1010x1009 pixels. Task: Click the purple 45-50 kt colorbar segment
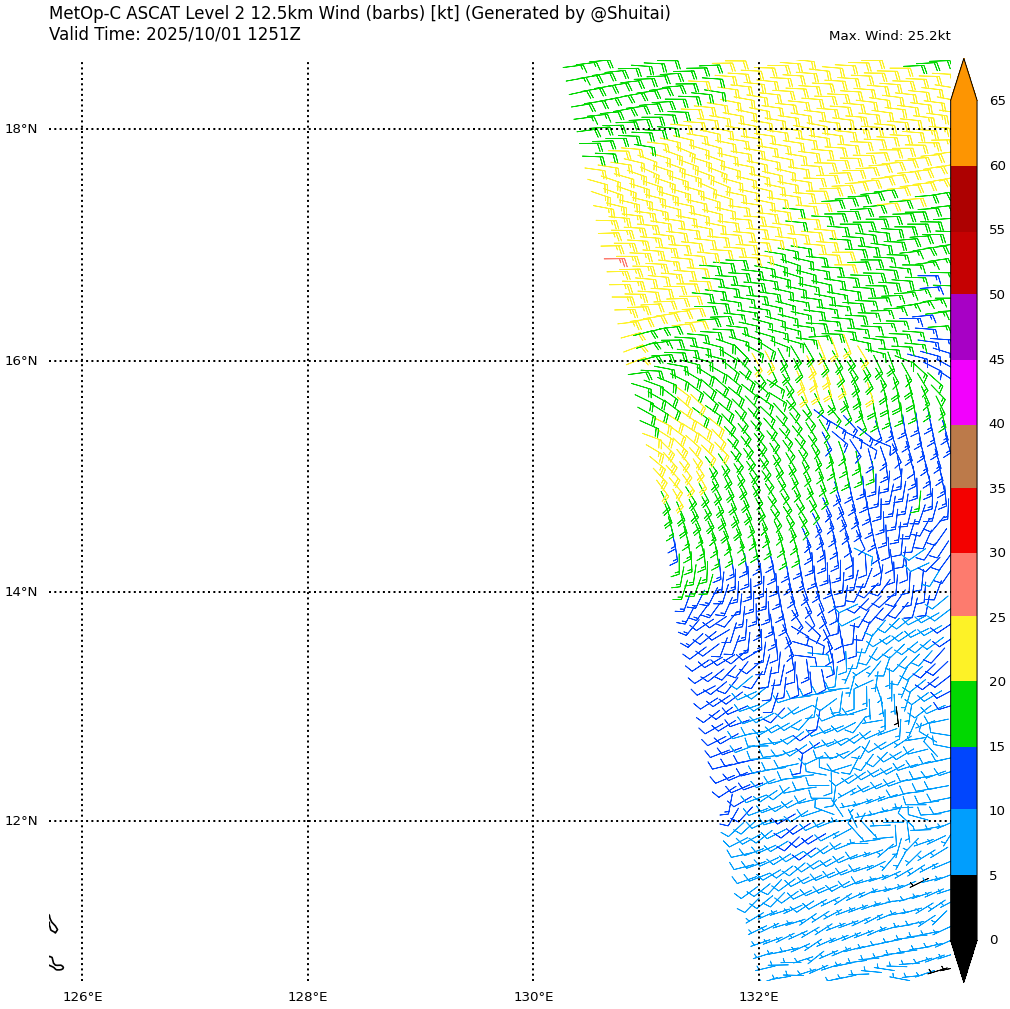coord(963,327)
